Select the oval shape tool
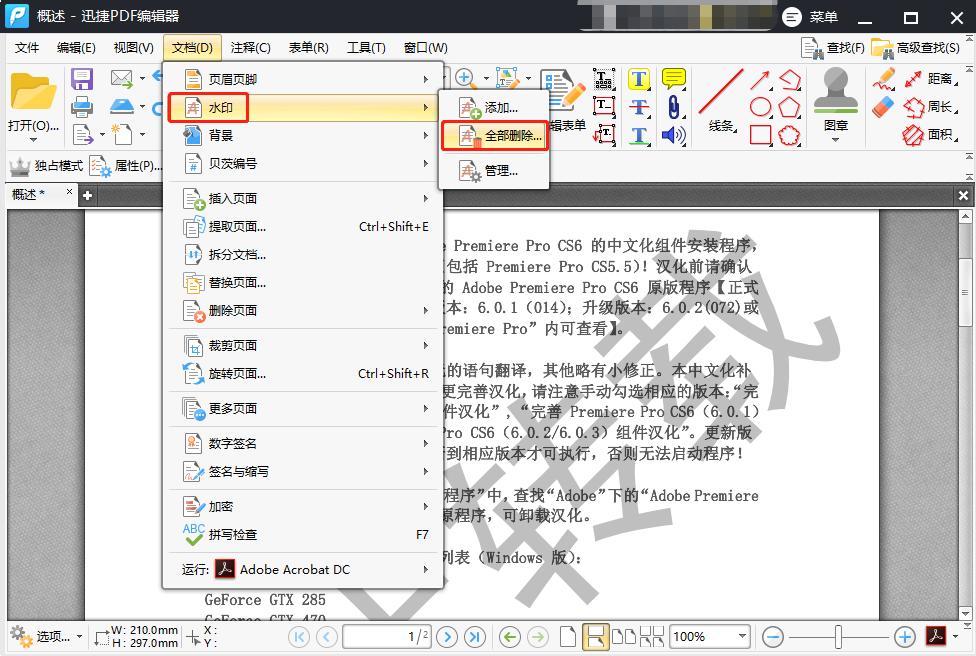The image size is (976, 656). (x=761, y=107)
